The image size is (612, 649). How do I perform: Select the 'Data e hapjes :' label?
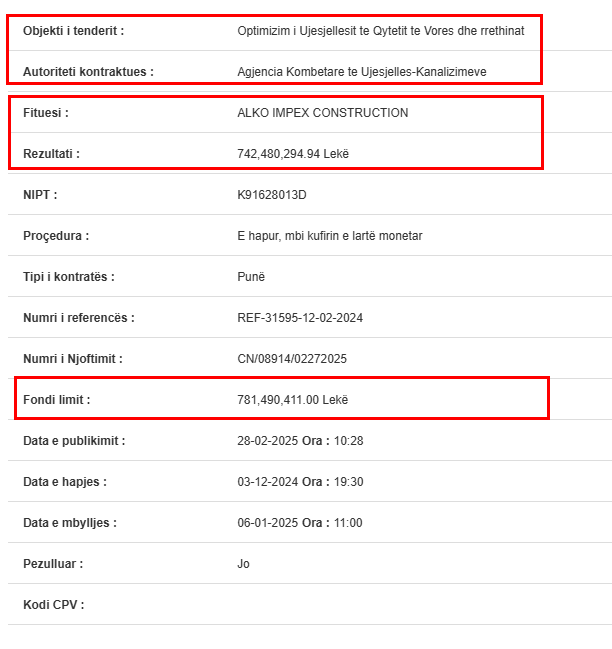pyautogui.click(x=65, y=482)
